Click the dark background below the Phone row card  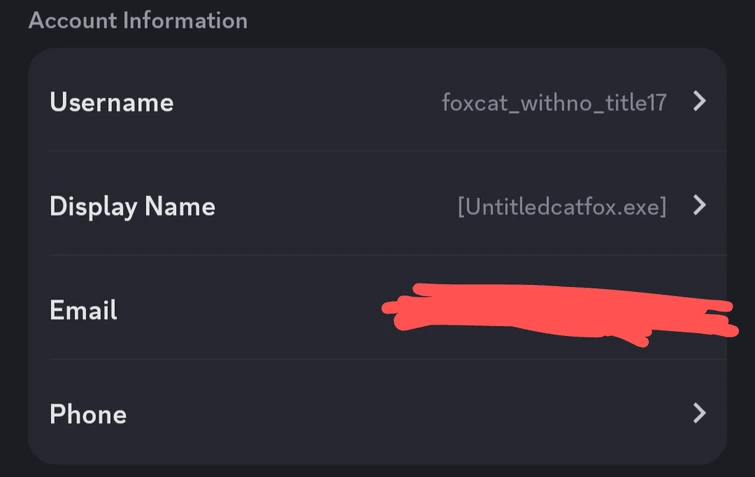coord(377,471)
